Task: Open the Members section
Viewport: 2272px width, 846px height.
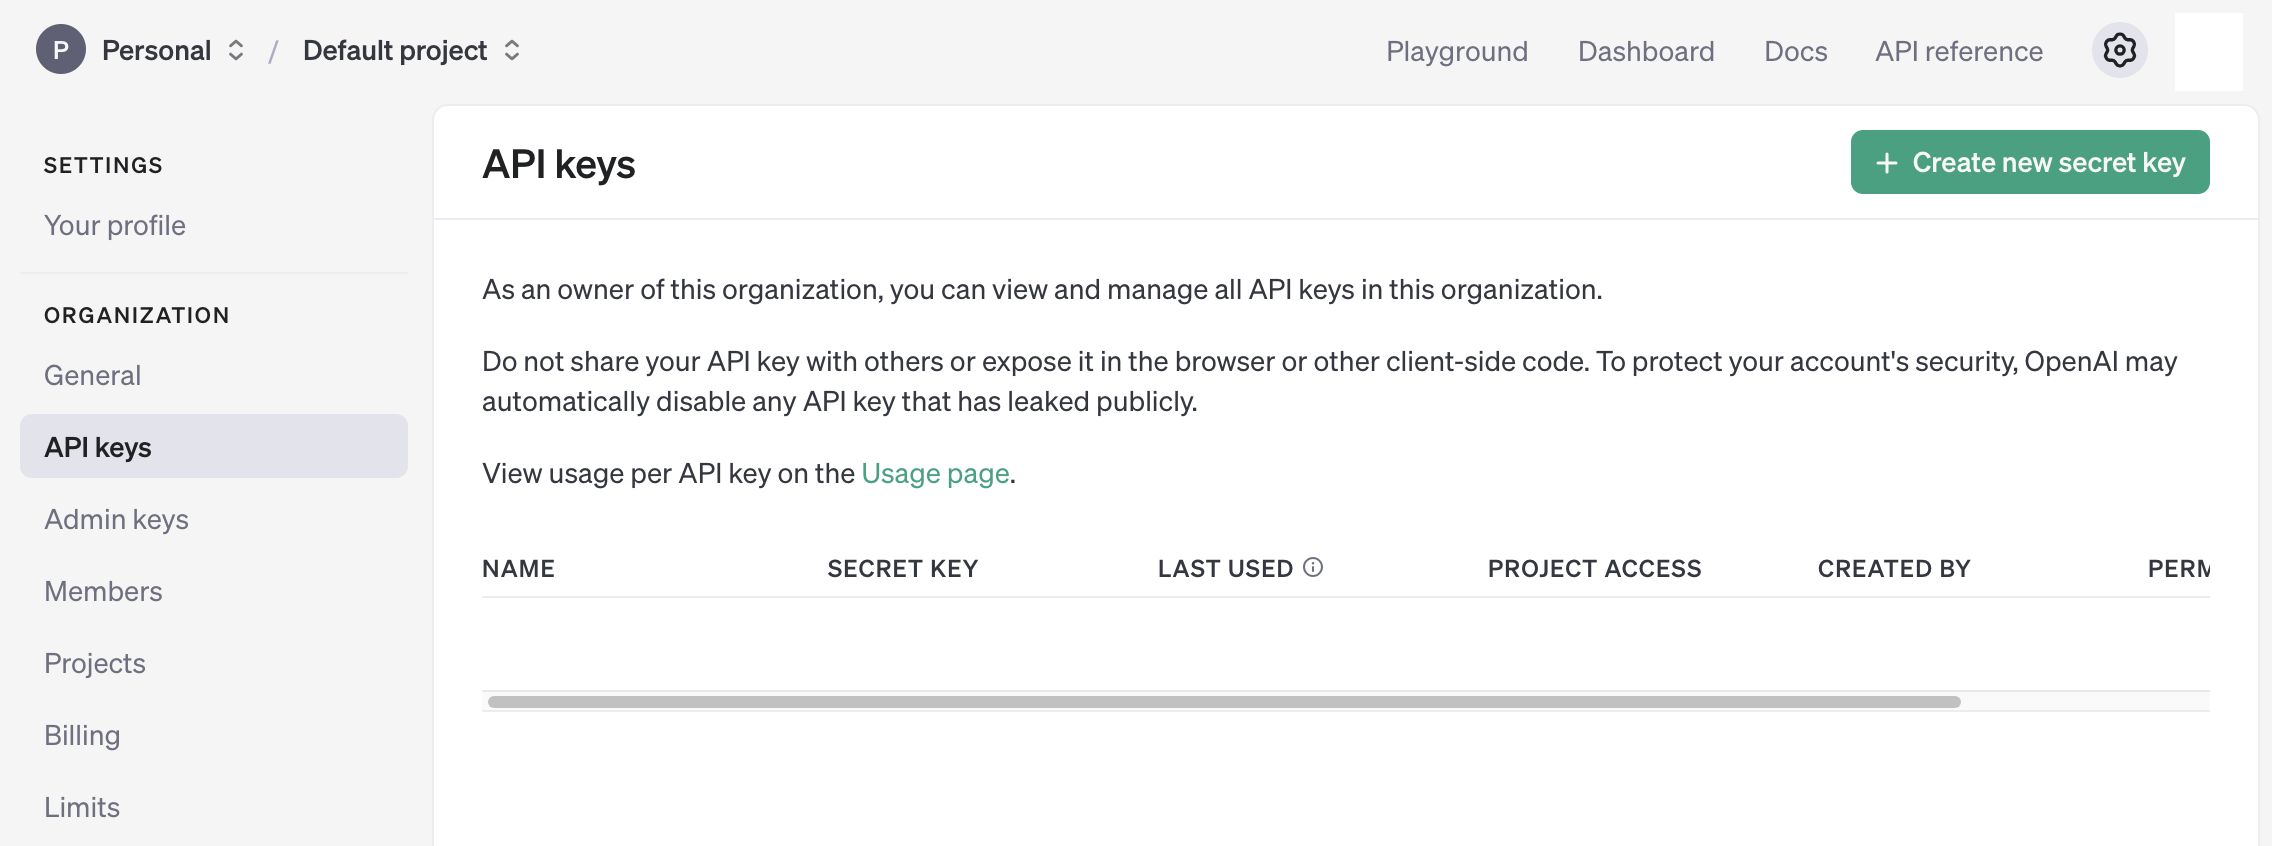Action: point(103,591)
